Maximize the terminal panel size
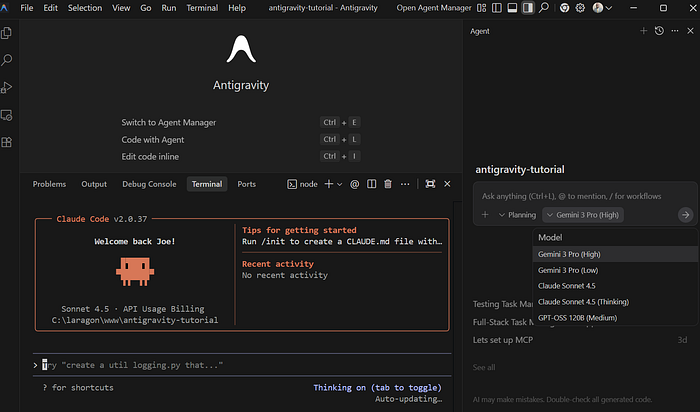The width and height of the screenshot is (700, 412). pos(430,184)
